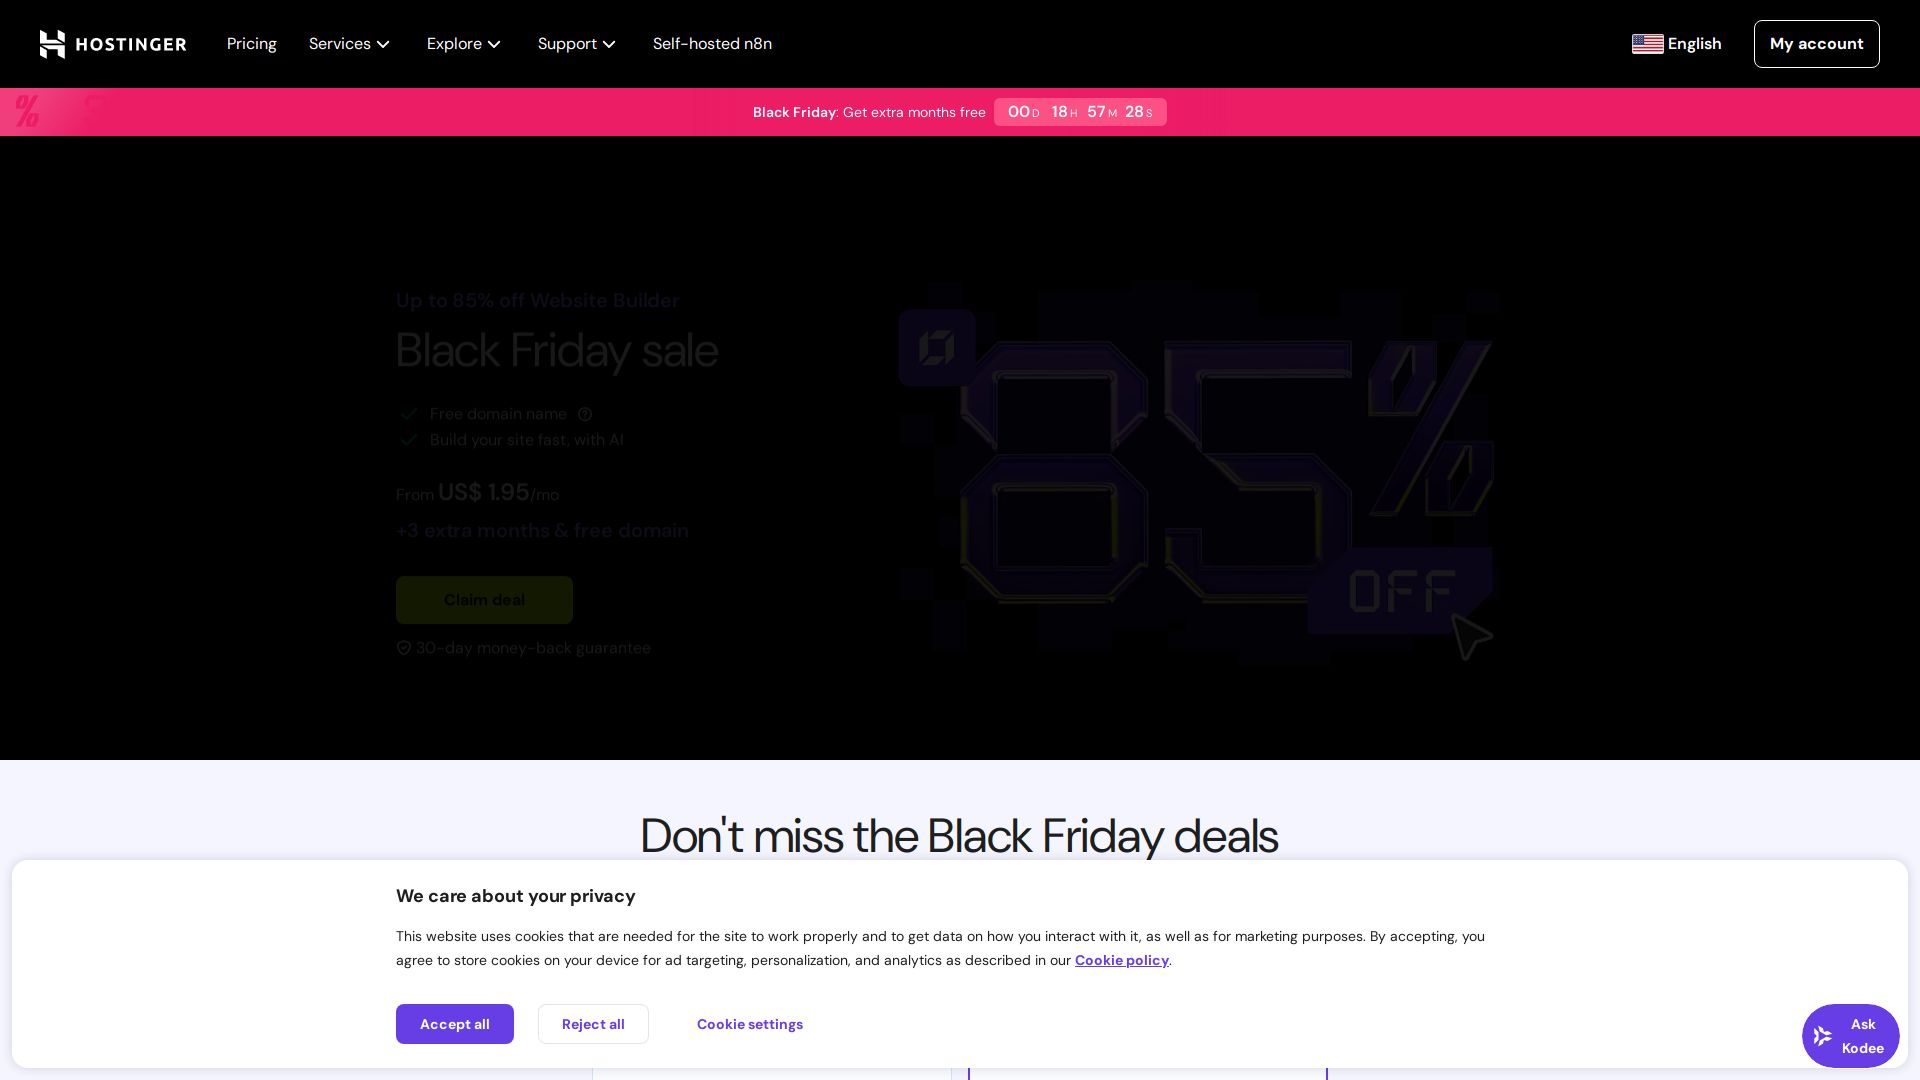Image resolution: width=1920 pixels, height=1080 pixels.
Task: Click the money-back guarantee shield icon
Action: (404, 648)
